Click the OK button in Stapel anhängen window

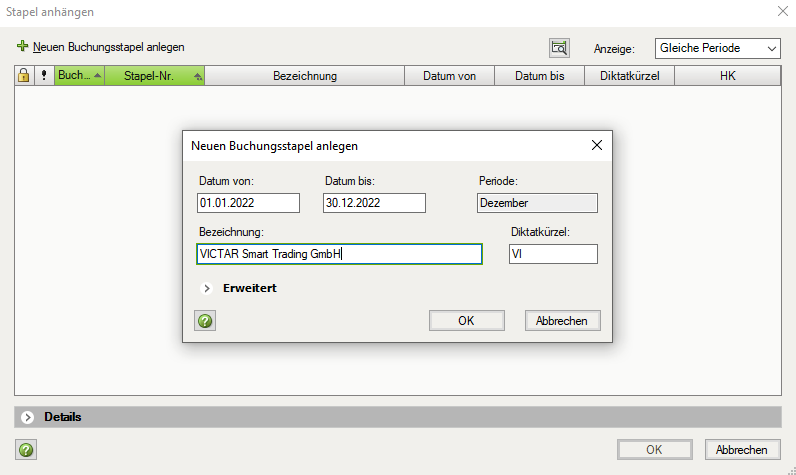click(655, 450)
